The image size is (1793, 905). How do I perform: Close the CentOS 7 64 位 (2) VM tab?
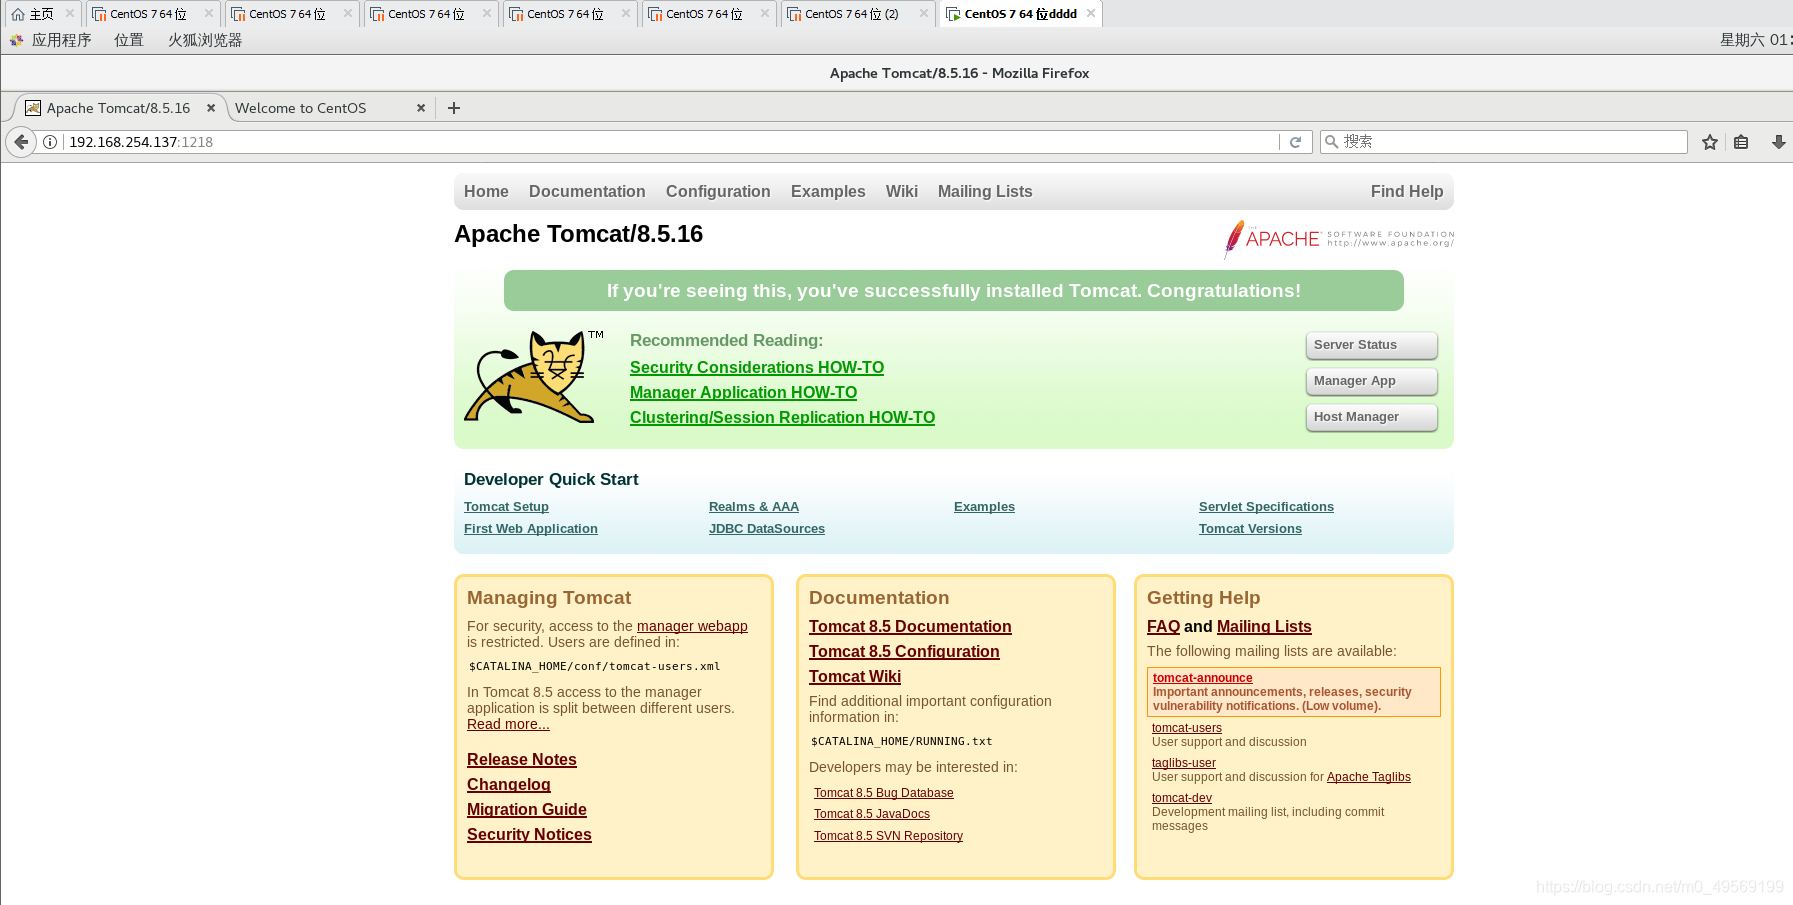coord(924,14)
